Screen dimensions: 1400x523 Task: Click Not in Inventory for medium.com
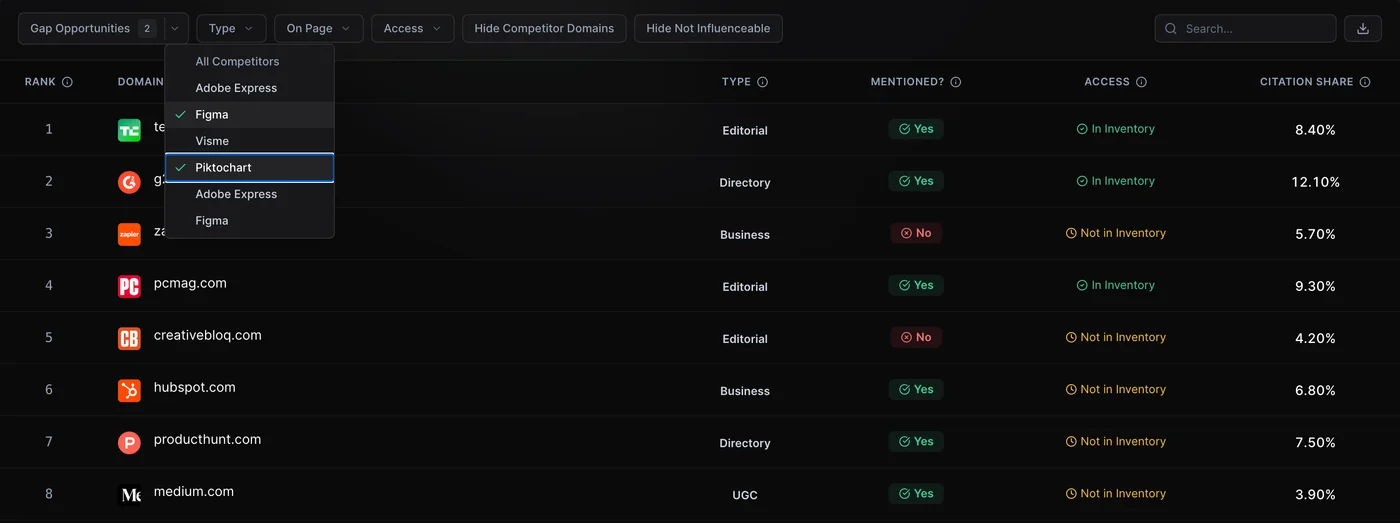1116,493
